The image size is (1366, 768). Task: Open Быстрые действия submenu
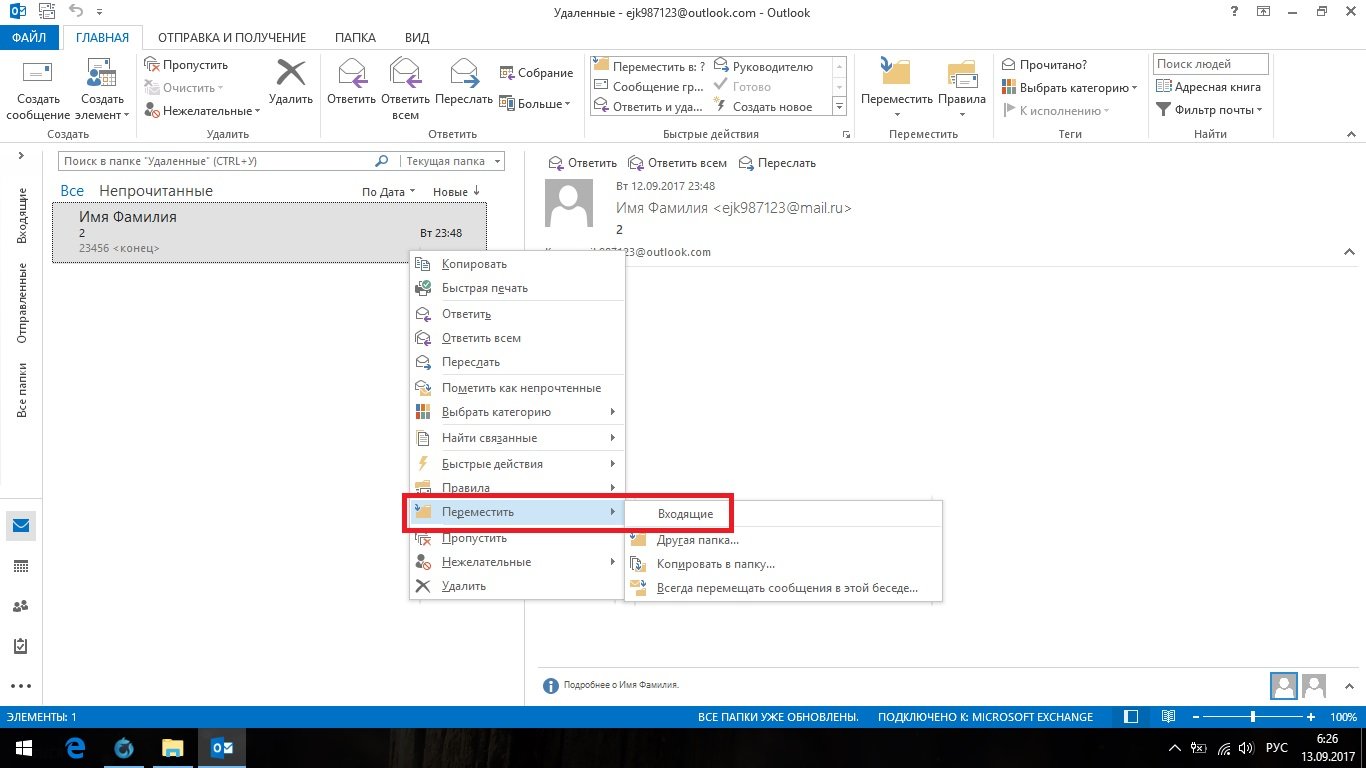[x=517, y=464]
